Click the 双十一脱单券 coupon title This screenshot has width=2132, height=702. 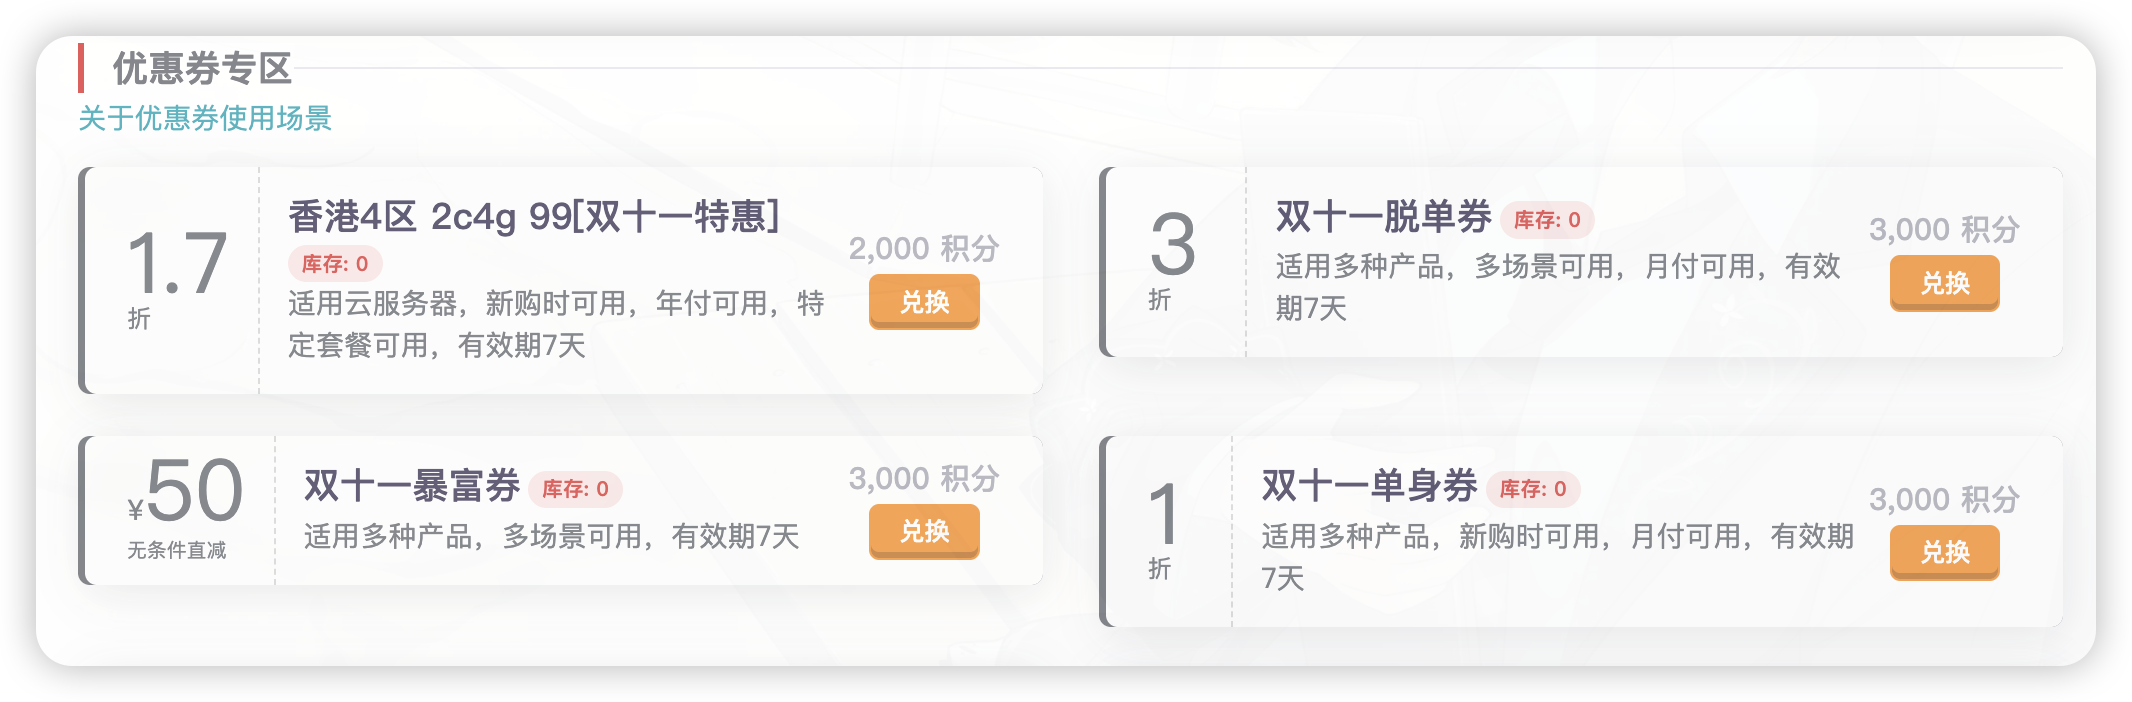tap(1383, 217)
